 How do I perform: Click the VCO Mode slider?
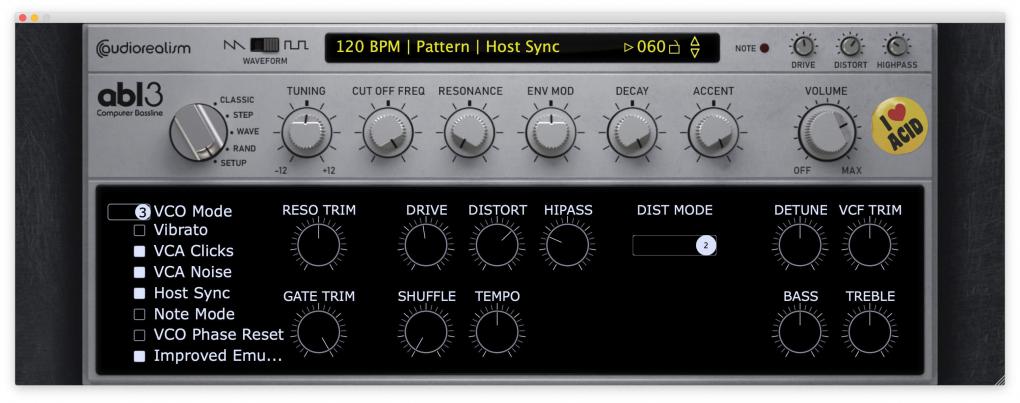coord(129,211)
